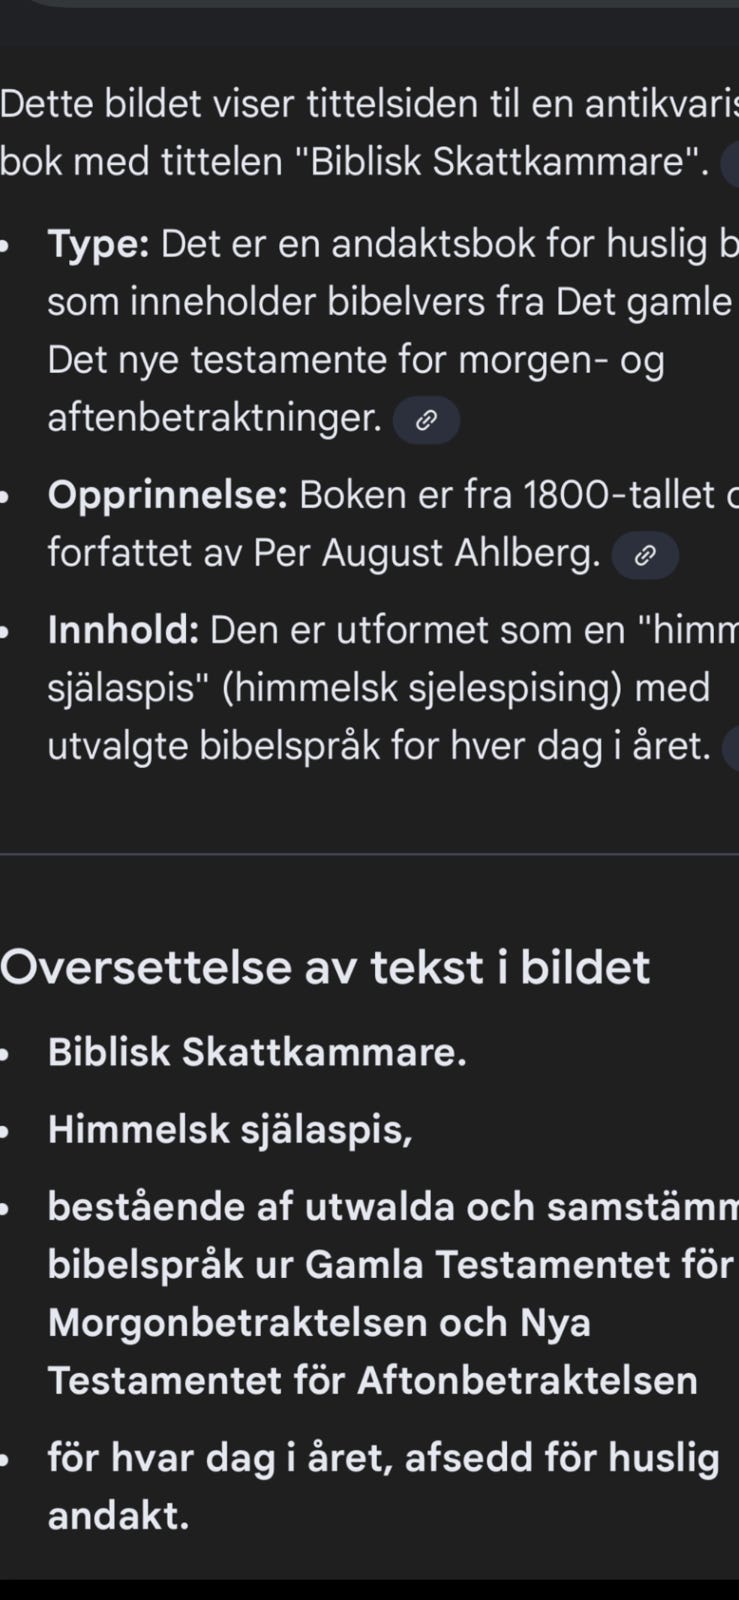The width and height of the screenshot is (739, 1600).
Task: Tap cut-off source chip after 'hver dag i året.'
Action: 731,748
